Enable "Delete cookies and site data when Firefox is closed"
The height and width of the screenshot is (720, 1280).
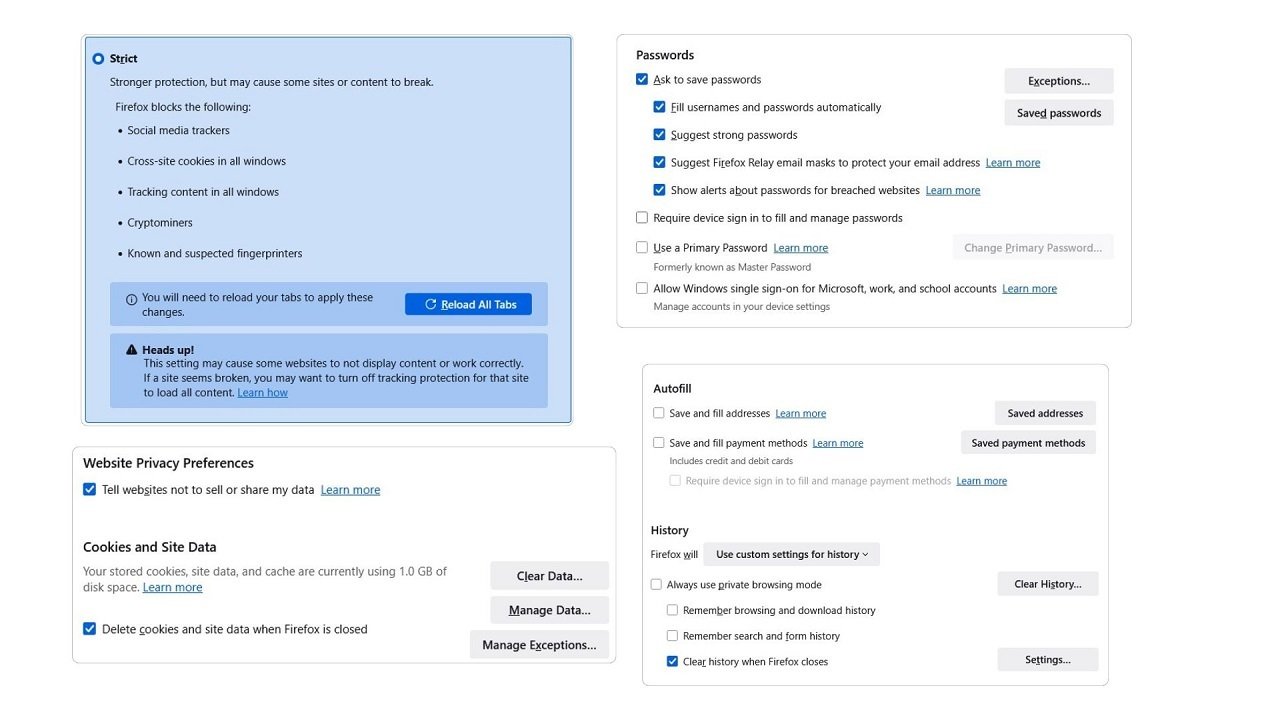[90, 629]
